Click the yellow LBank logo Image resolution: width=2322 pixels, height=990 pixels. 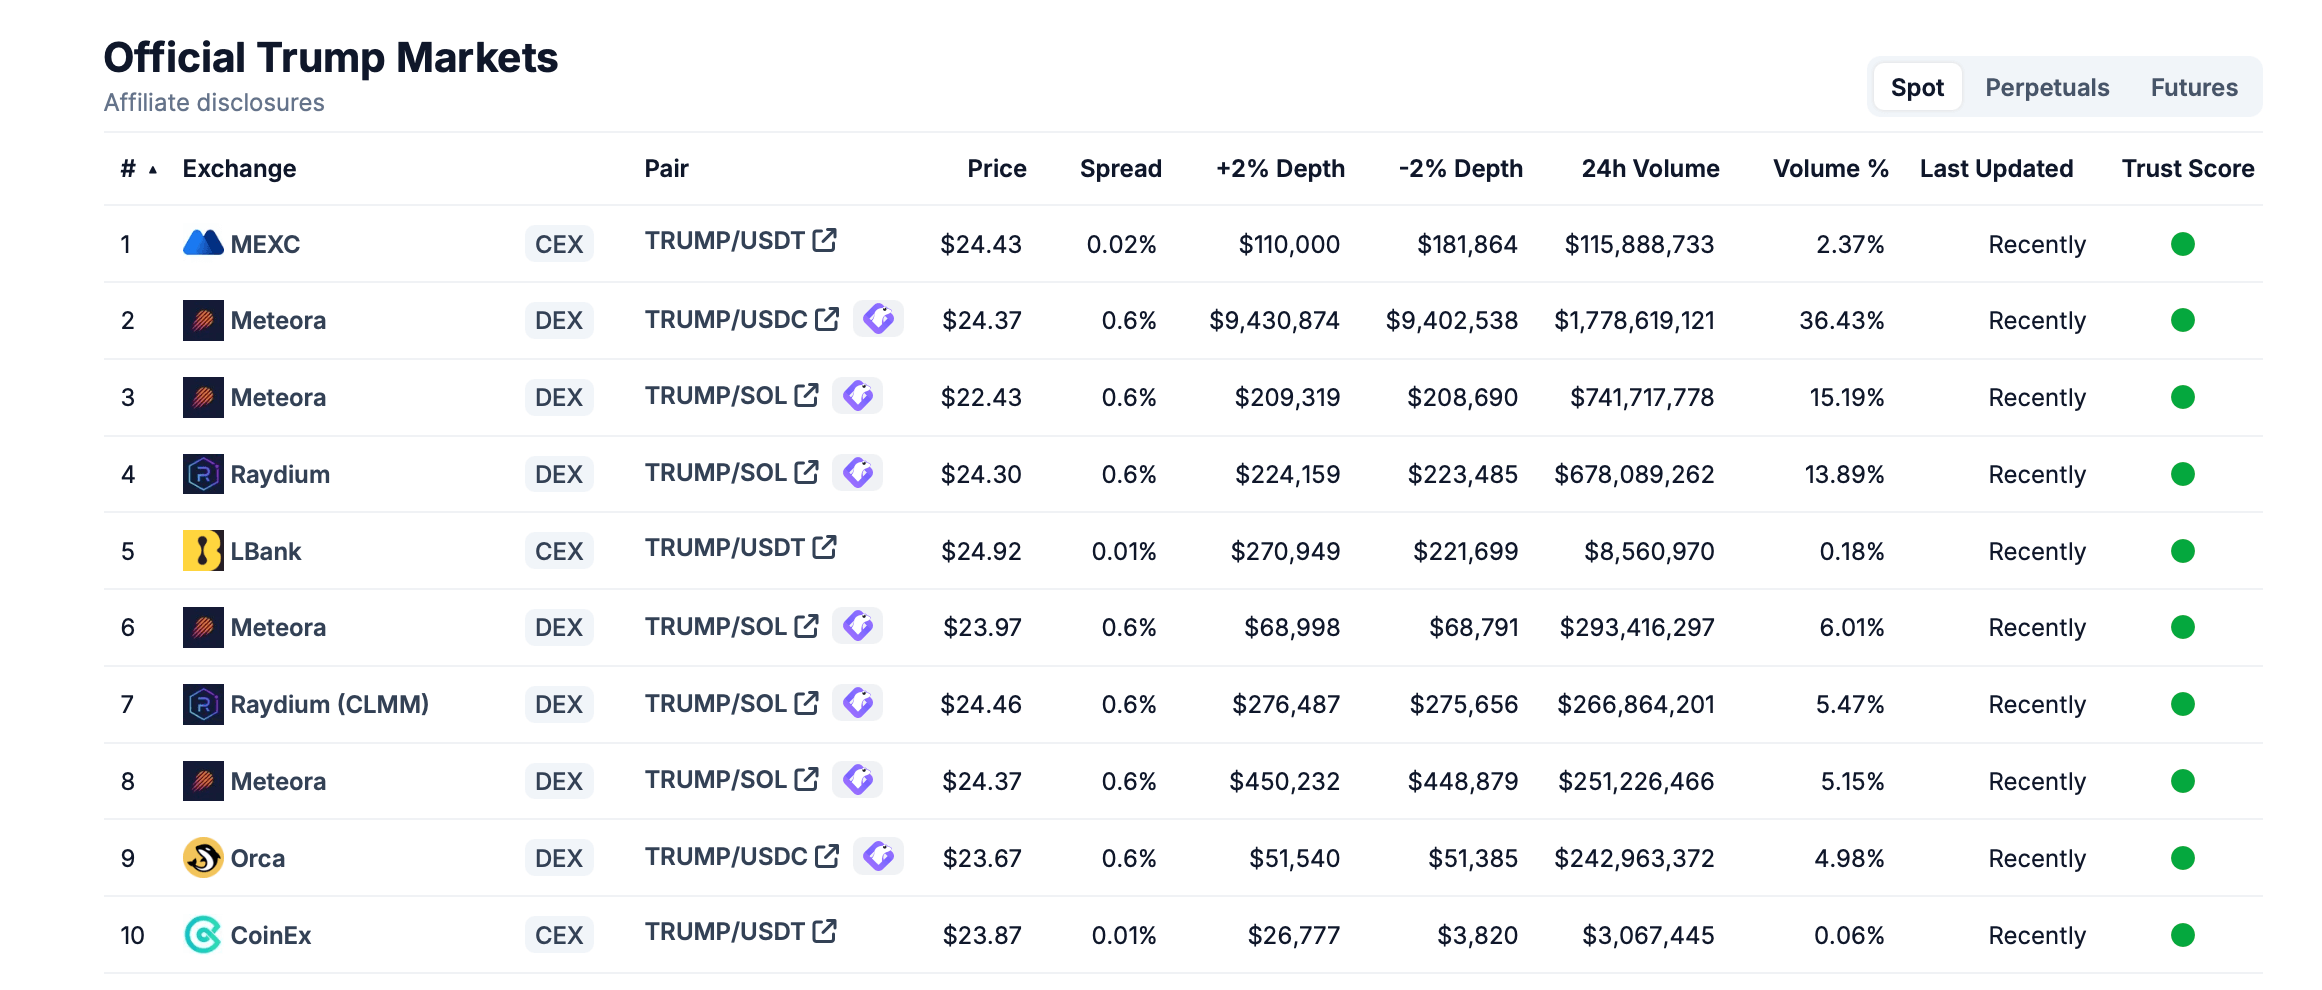pos(203,551)
